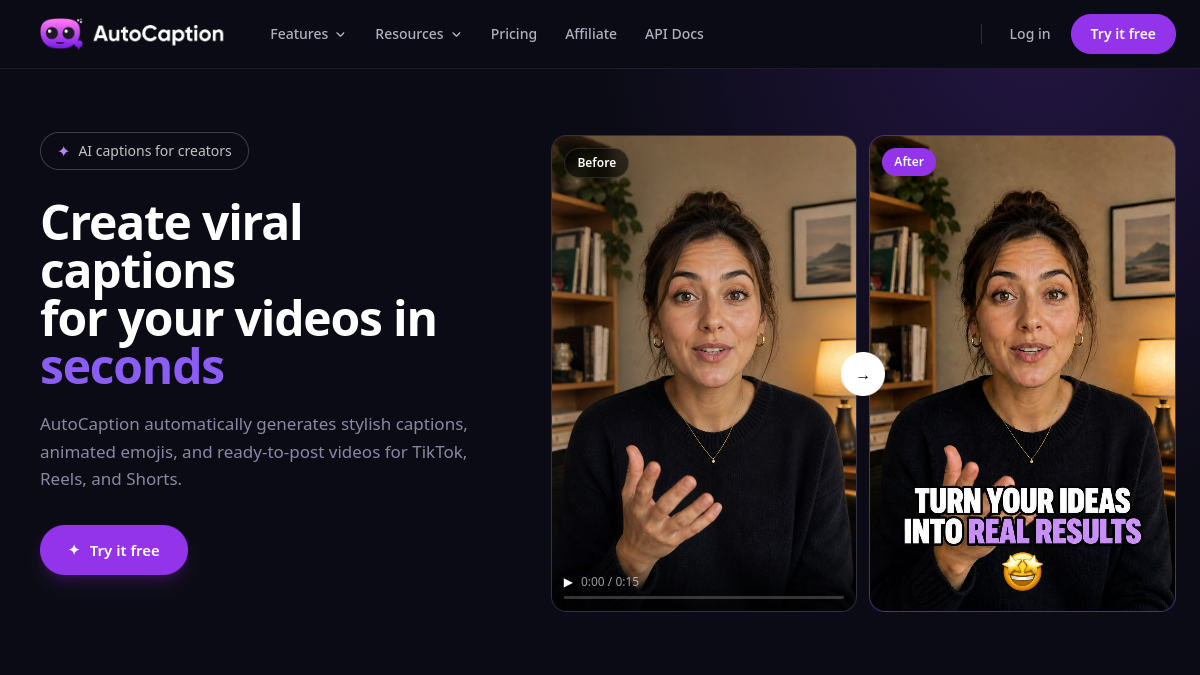
Task: Click the AutoCaption purple mascot logo icon
Action: (62, 34)
